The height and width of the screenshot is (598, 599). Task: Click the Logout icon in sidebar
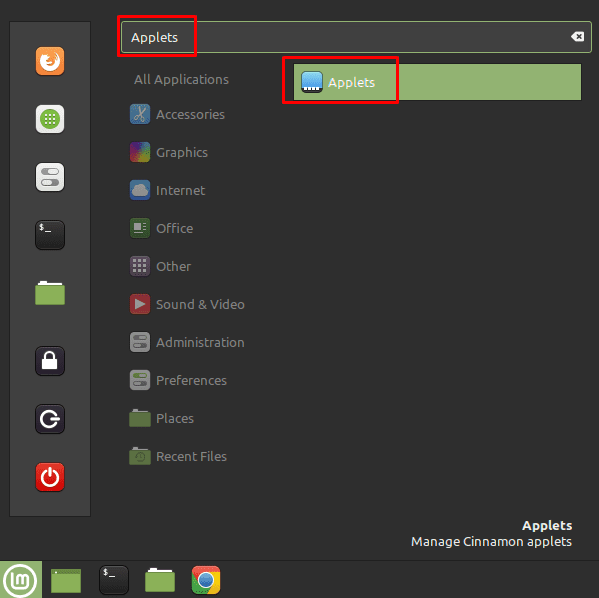coord(50,419)
